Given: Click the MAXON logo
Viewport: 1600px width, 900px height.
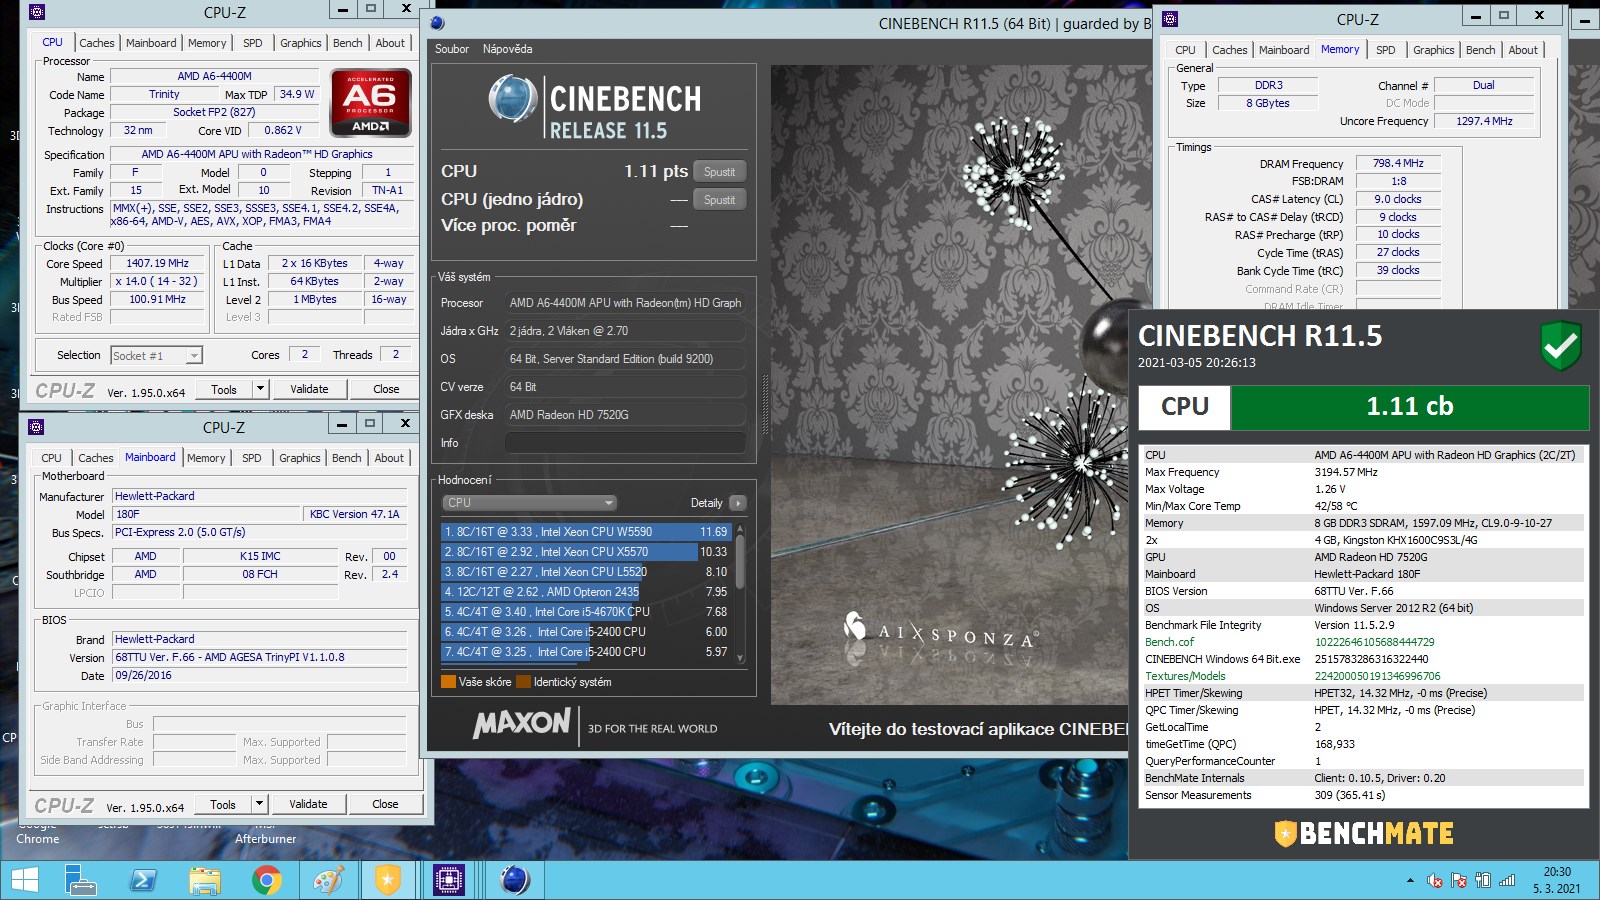Looking at the screenshot, I should [522, 723].
